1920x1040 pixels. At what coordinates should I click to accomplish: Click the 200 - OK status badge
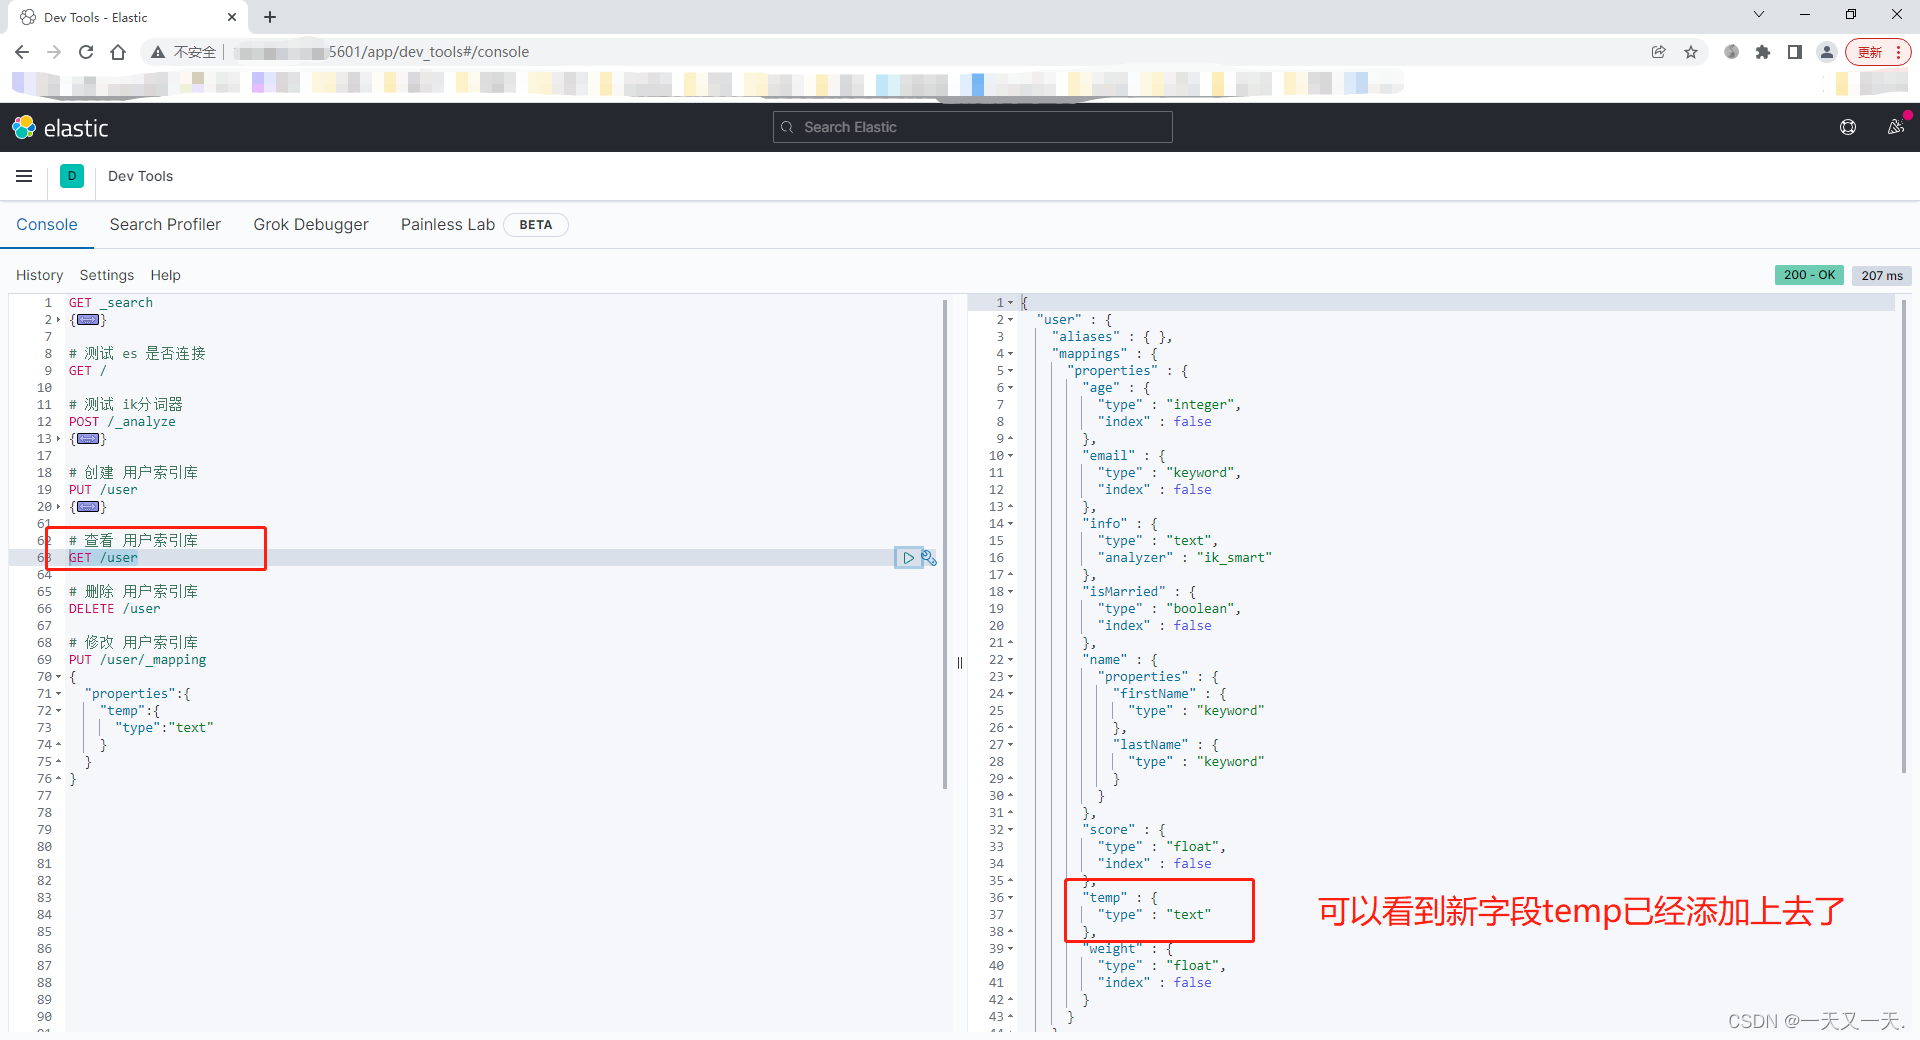(1809, 275)
